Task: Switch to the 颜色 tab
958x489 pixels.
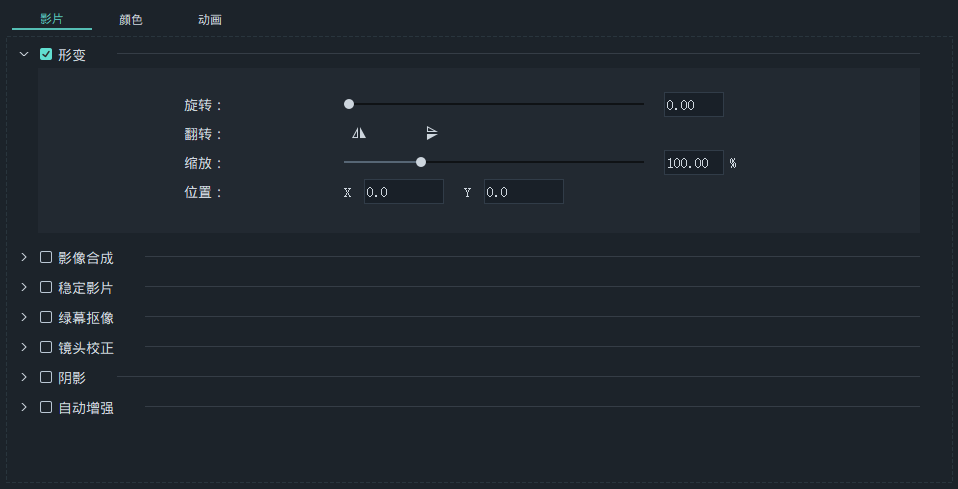Action: [131, 20]
